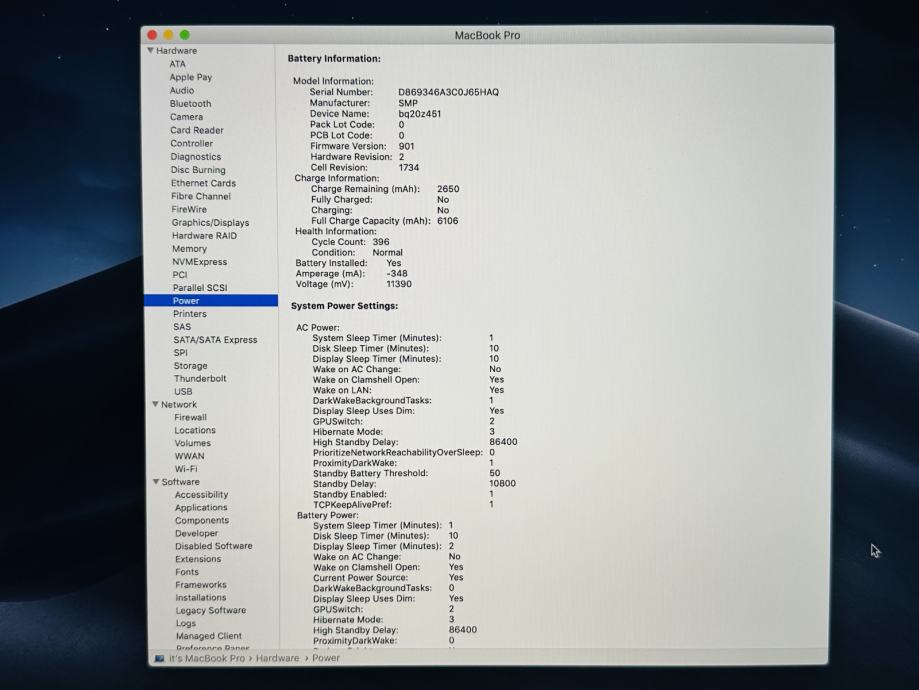Click the Standby Delay value 10800
The height and width of the screenshot is (690, 919).
[x=502, y=484]
